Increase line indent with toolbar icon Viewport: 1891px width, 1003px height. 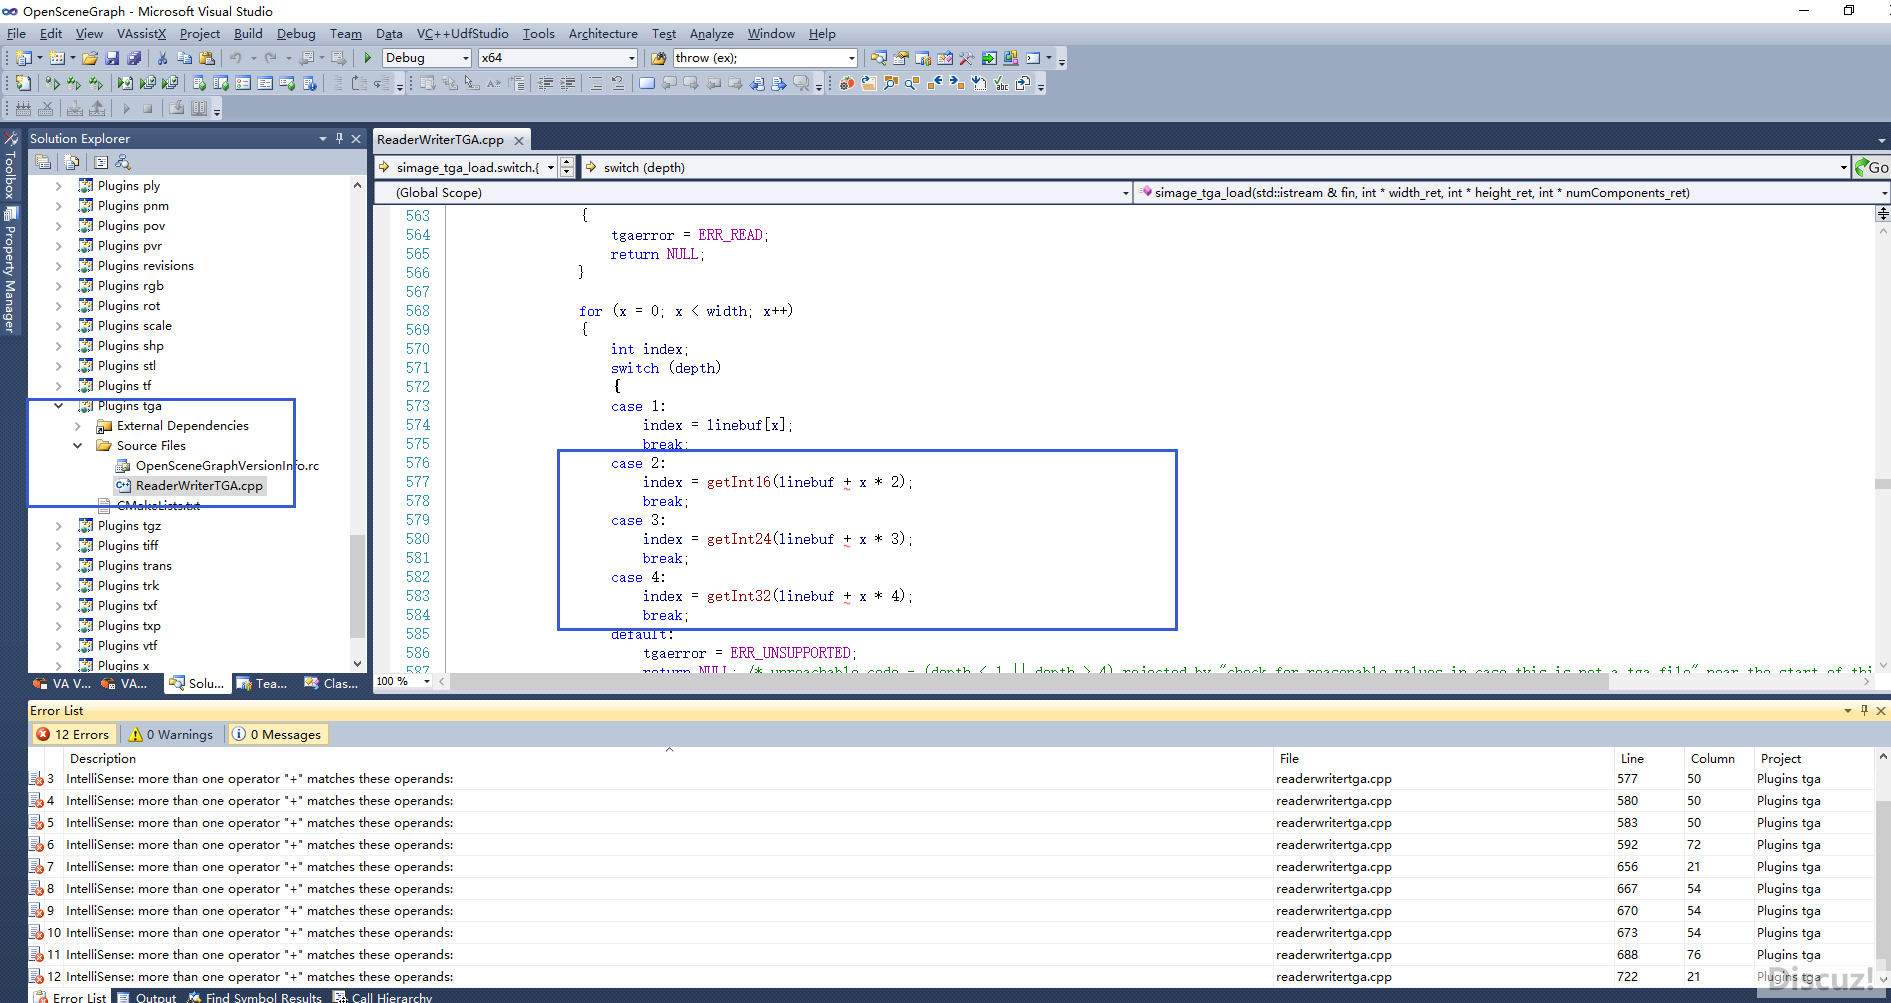point(568,83)
